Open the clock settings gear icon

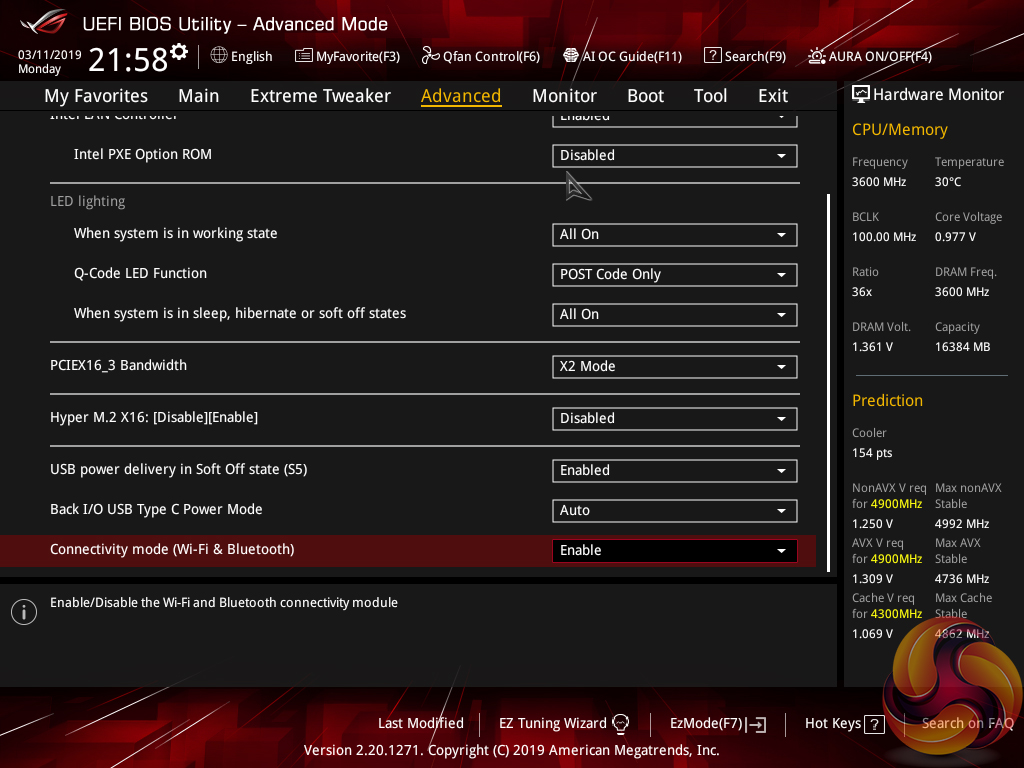pos(179,52)
